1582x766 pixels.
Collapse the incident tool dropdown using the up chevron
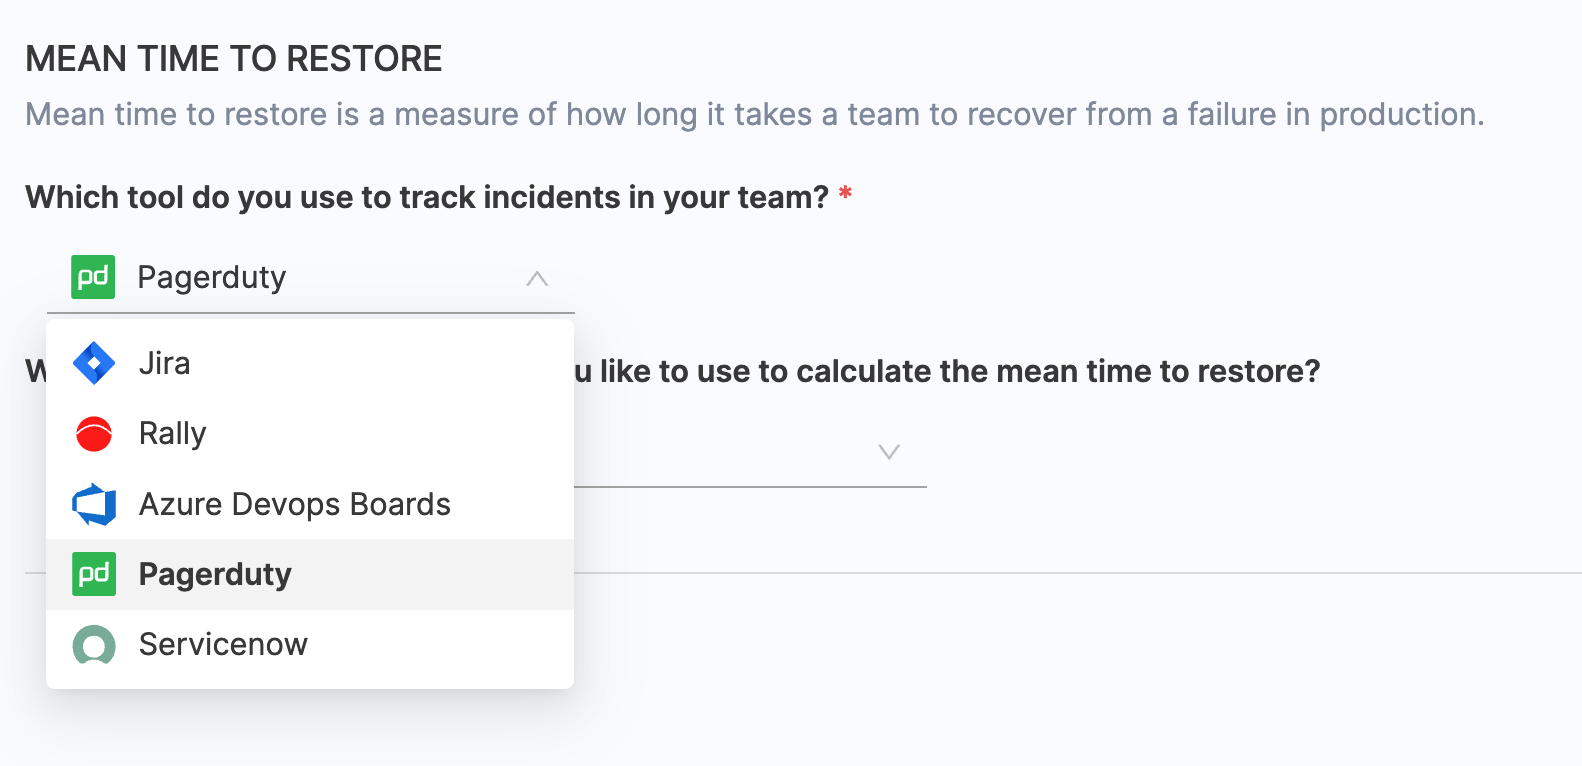pos(537,278)
